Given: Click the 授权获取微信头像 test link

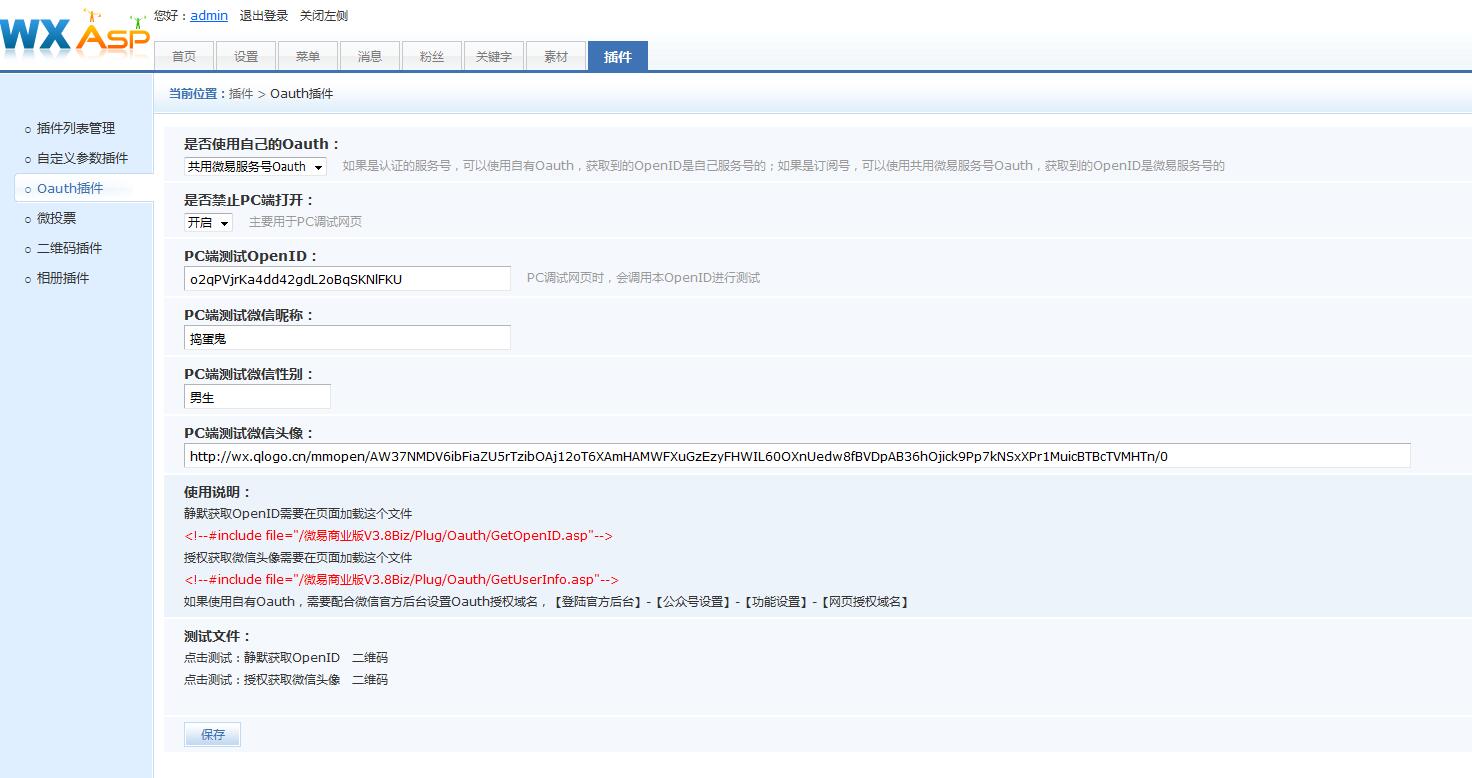Looking at the screenshot, I should tap(292, 679).
